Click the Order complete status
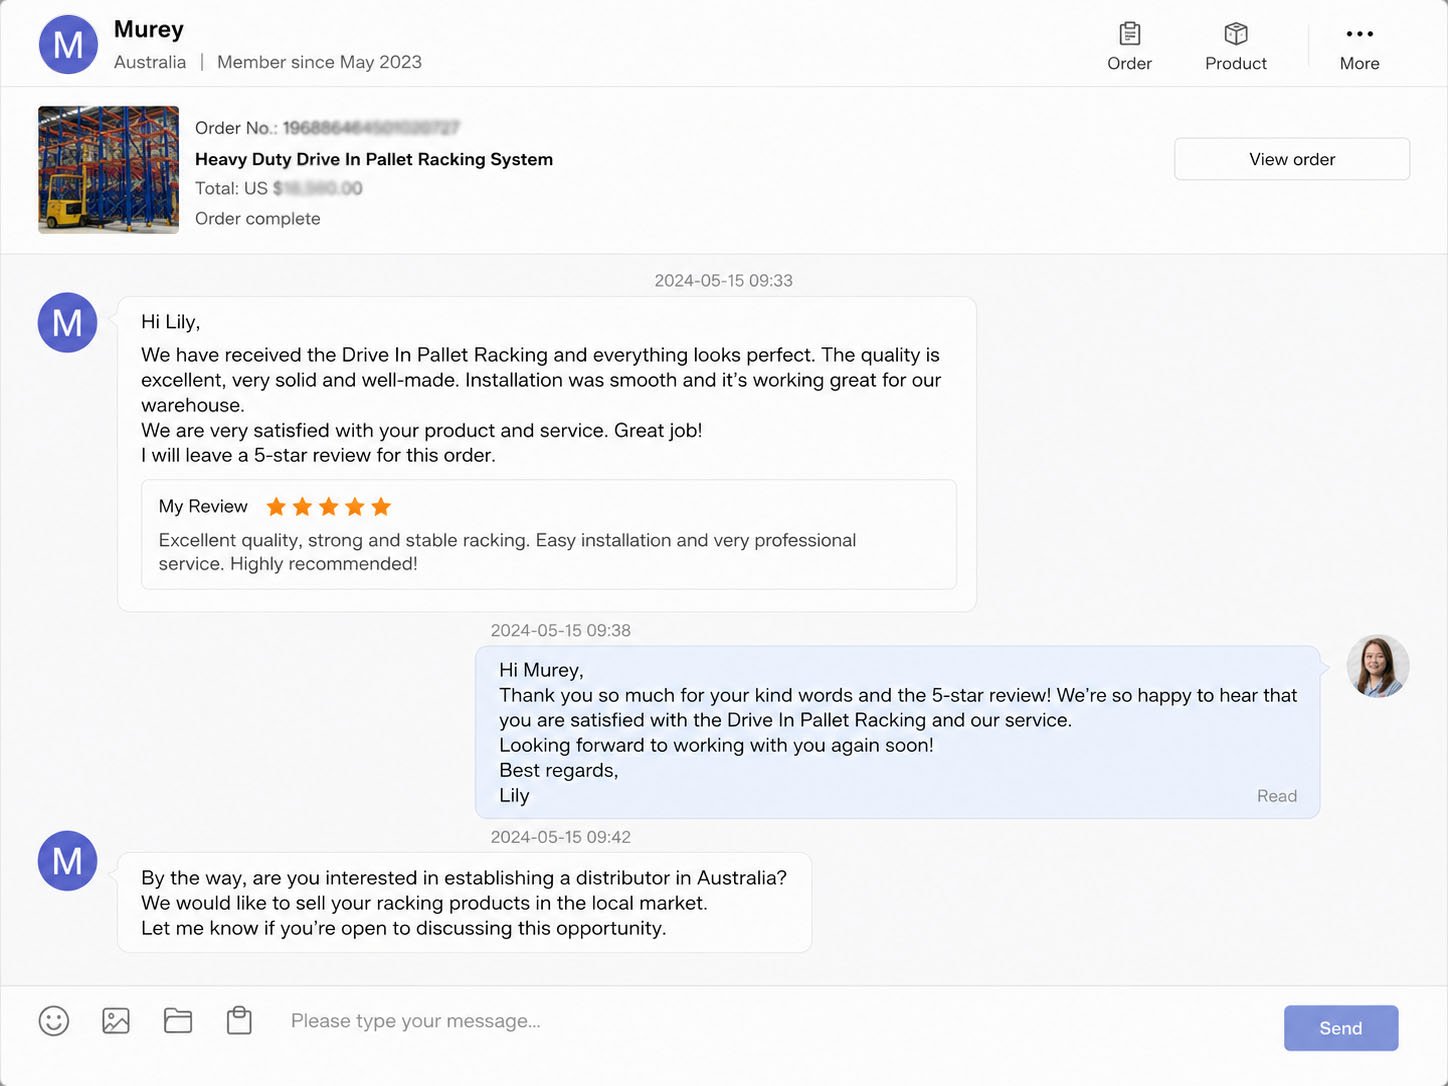The image size is (1448, 1086). (x=257, y=219)
